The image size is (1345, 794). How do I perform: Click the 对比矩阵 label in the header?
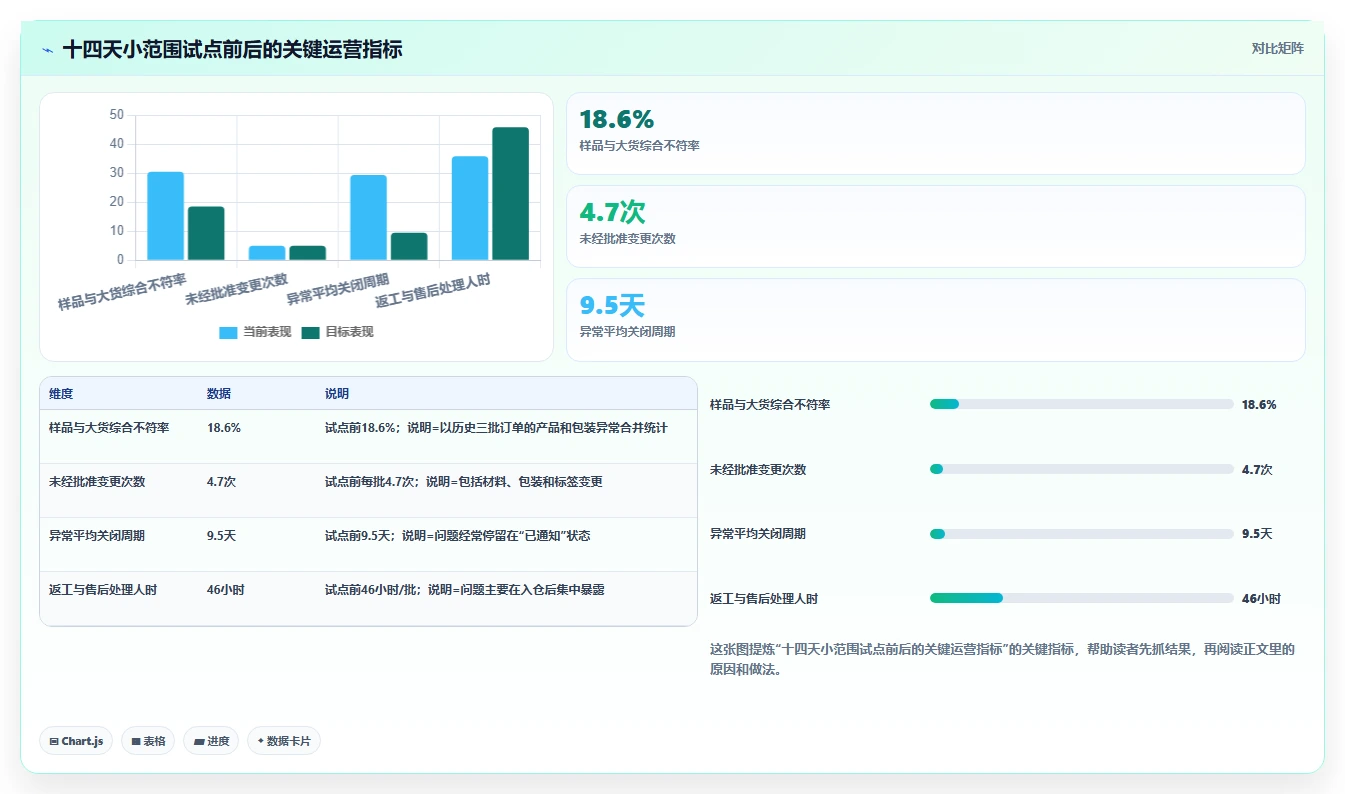(1277, 48)
